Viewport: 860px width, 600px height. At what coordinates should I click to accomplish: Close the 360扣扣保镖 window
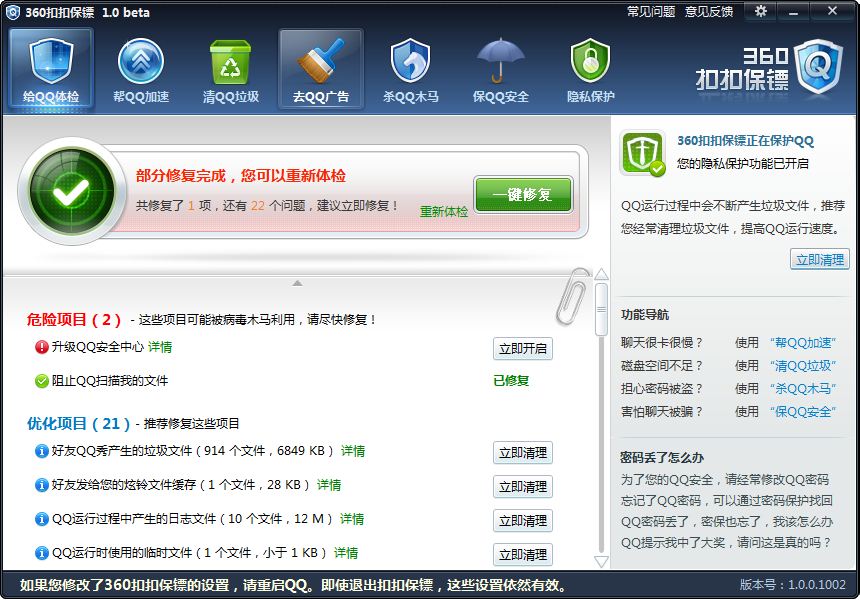pos(833,11)
